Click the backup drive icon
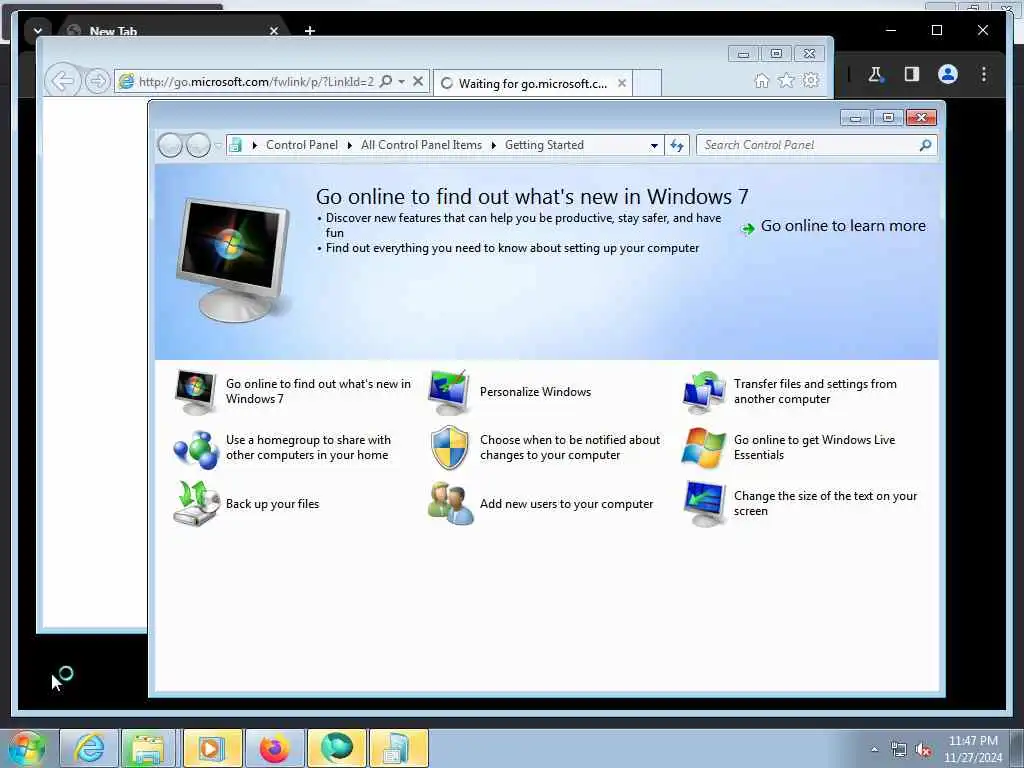Viewport: 1024px width, 768px height. [x=196, y=504]
